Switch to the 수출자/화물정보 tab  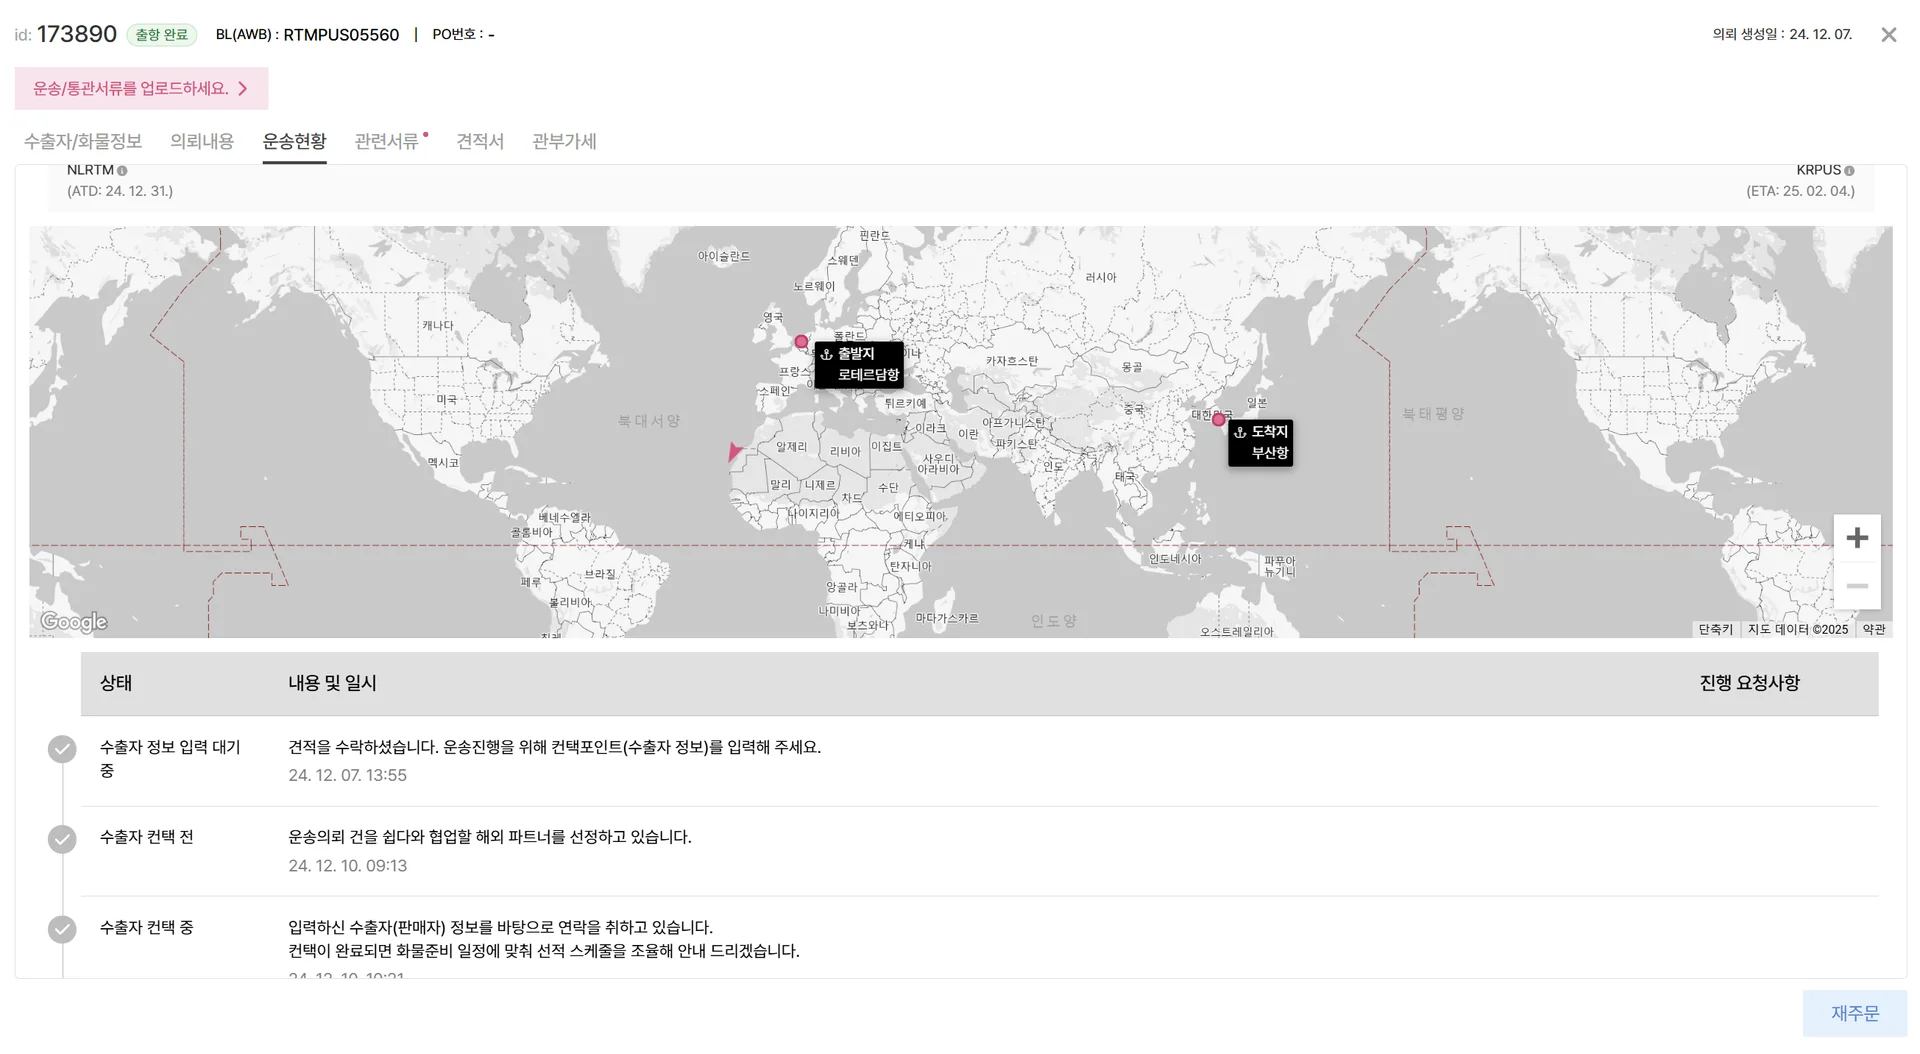83,141
